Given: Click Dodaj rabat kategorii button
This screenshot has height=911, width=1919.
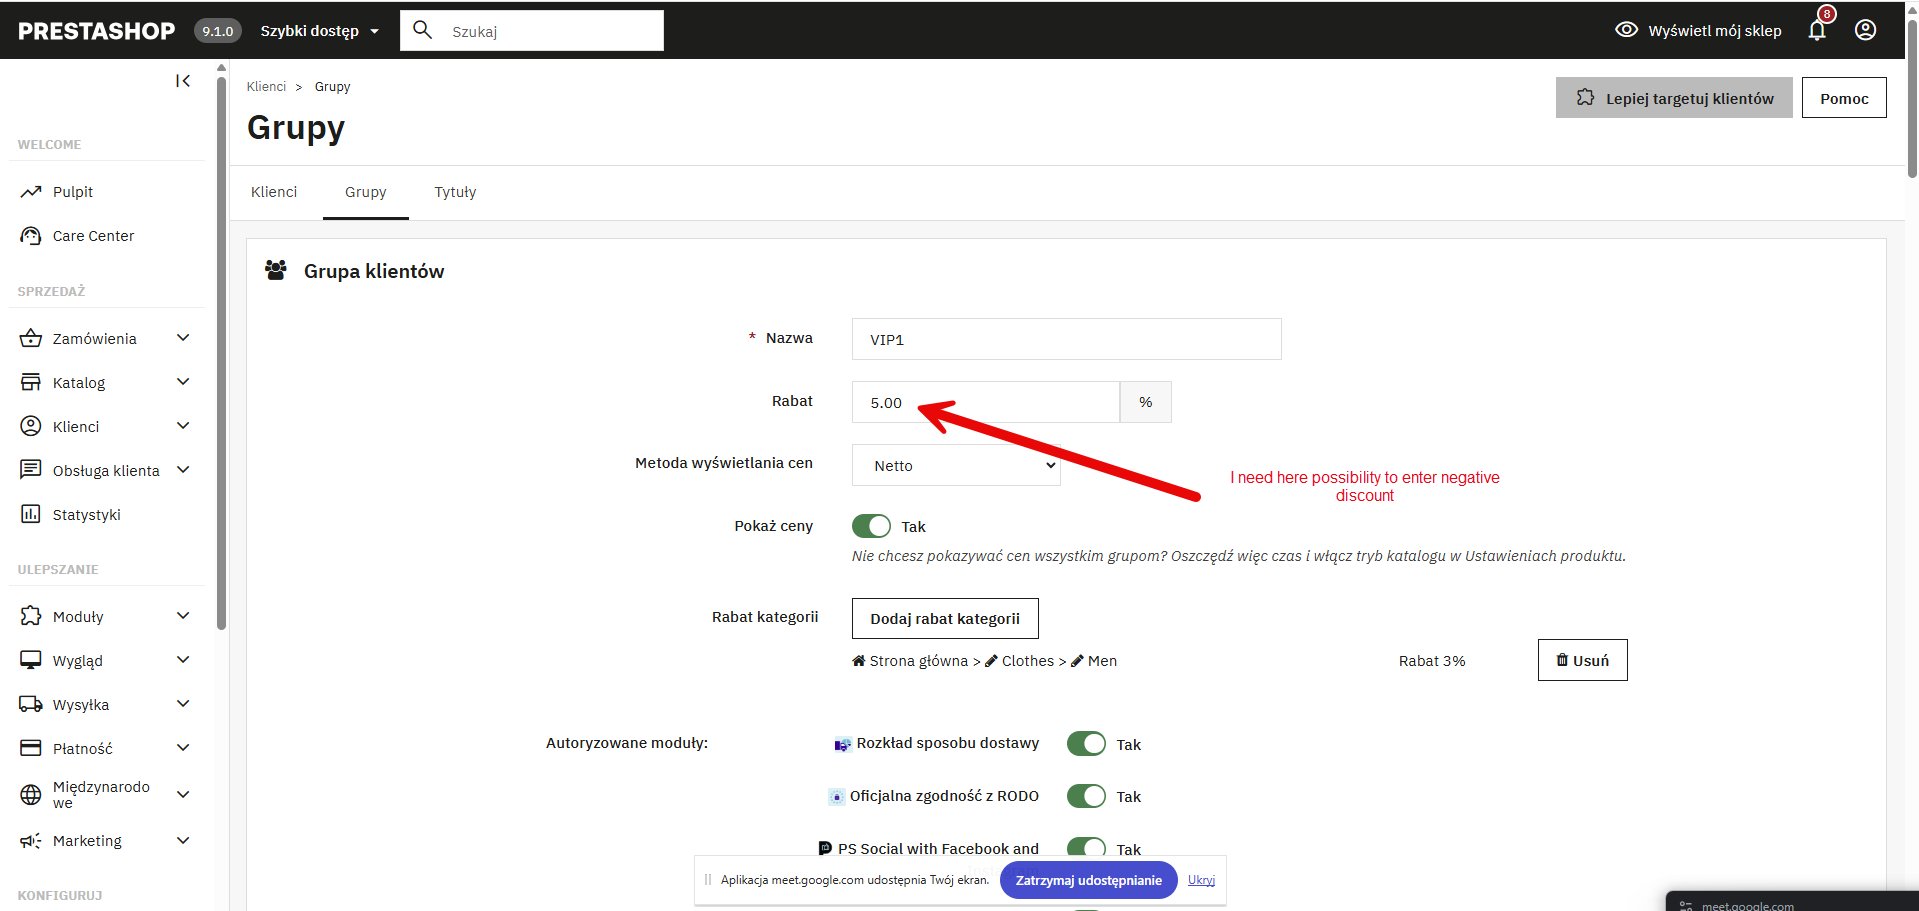Looking at the screenshot, I should pos(945,618).
